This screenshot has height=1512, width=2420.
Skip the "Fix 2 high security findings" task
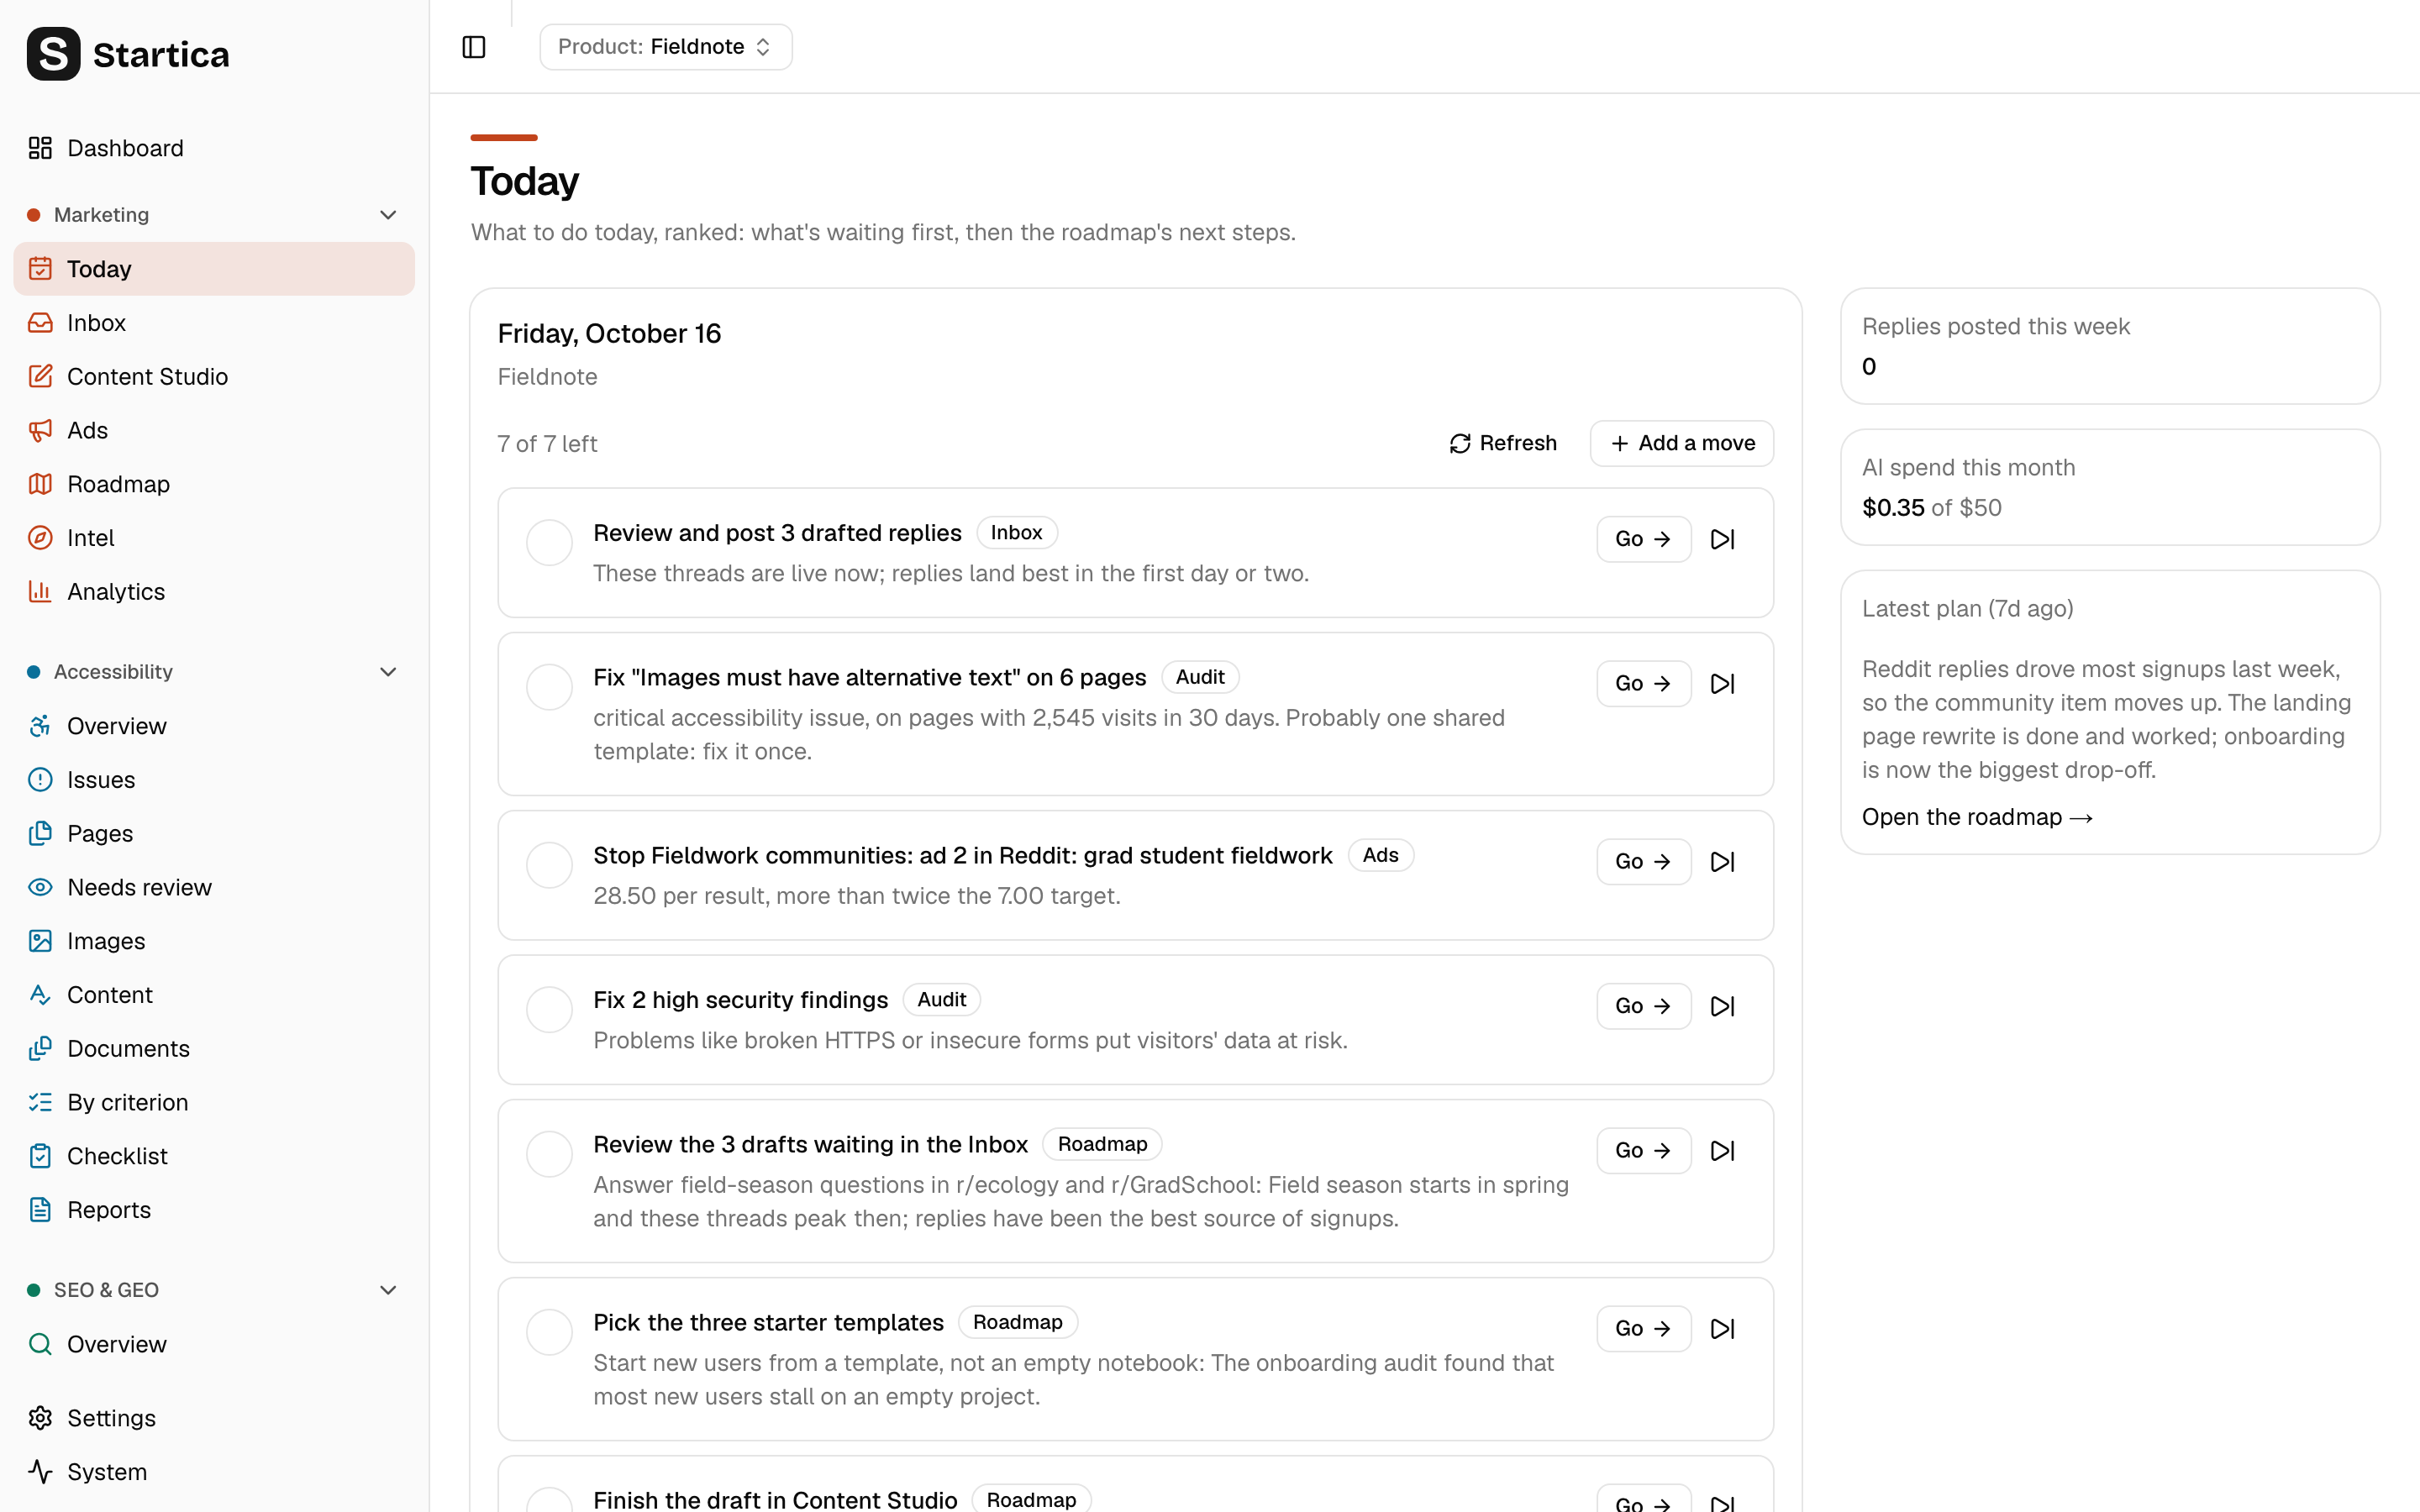click(1722, 1006)
